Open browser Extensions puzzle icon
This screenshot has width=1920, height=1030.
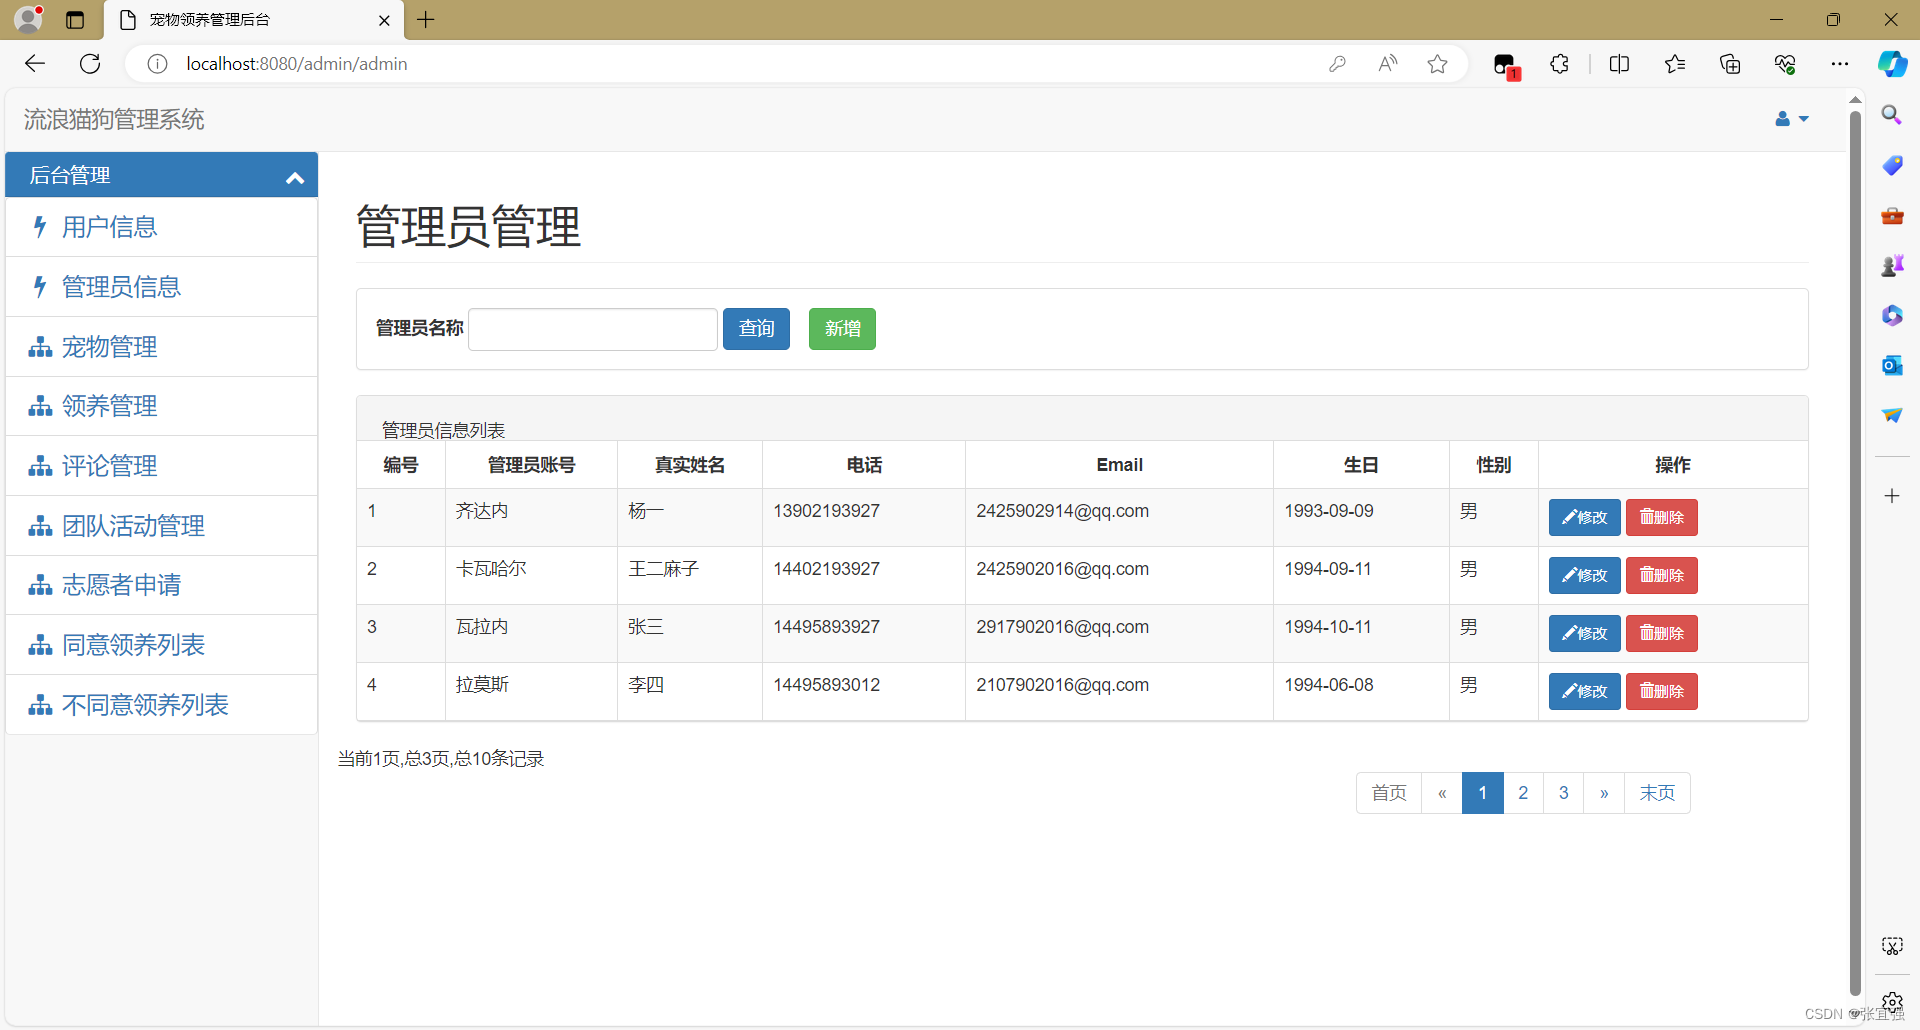point(1559,64)
